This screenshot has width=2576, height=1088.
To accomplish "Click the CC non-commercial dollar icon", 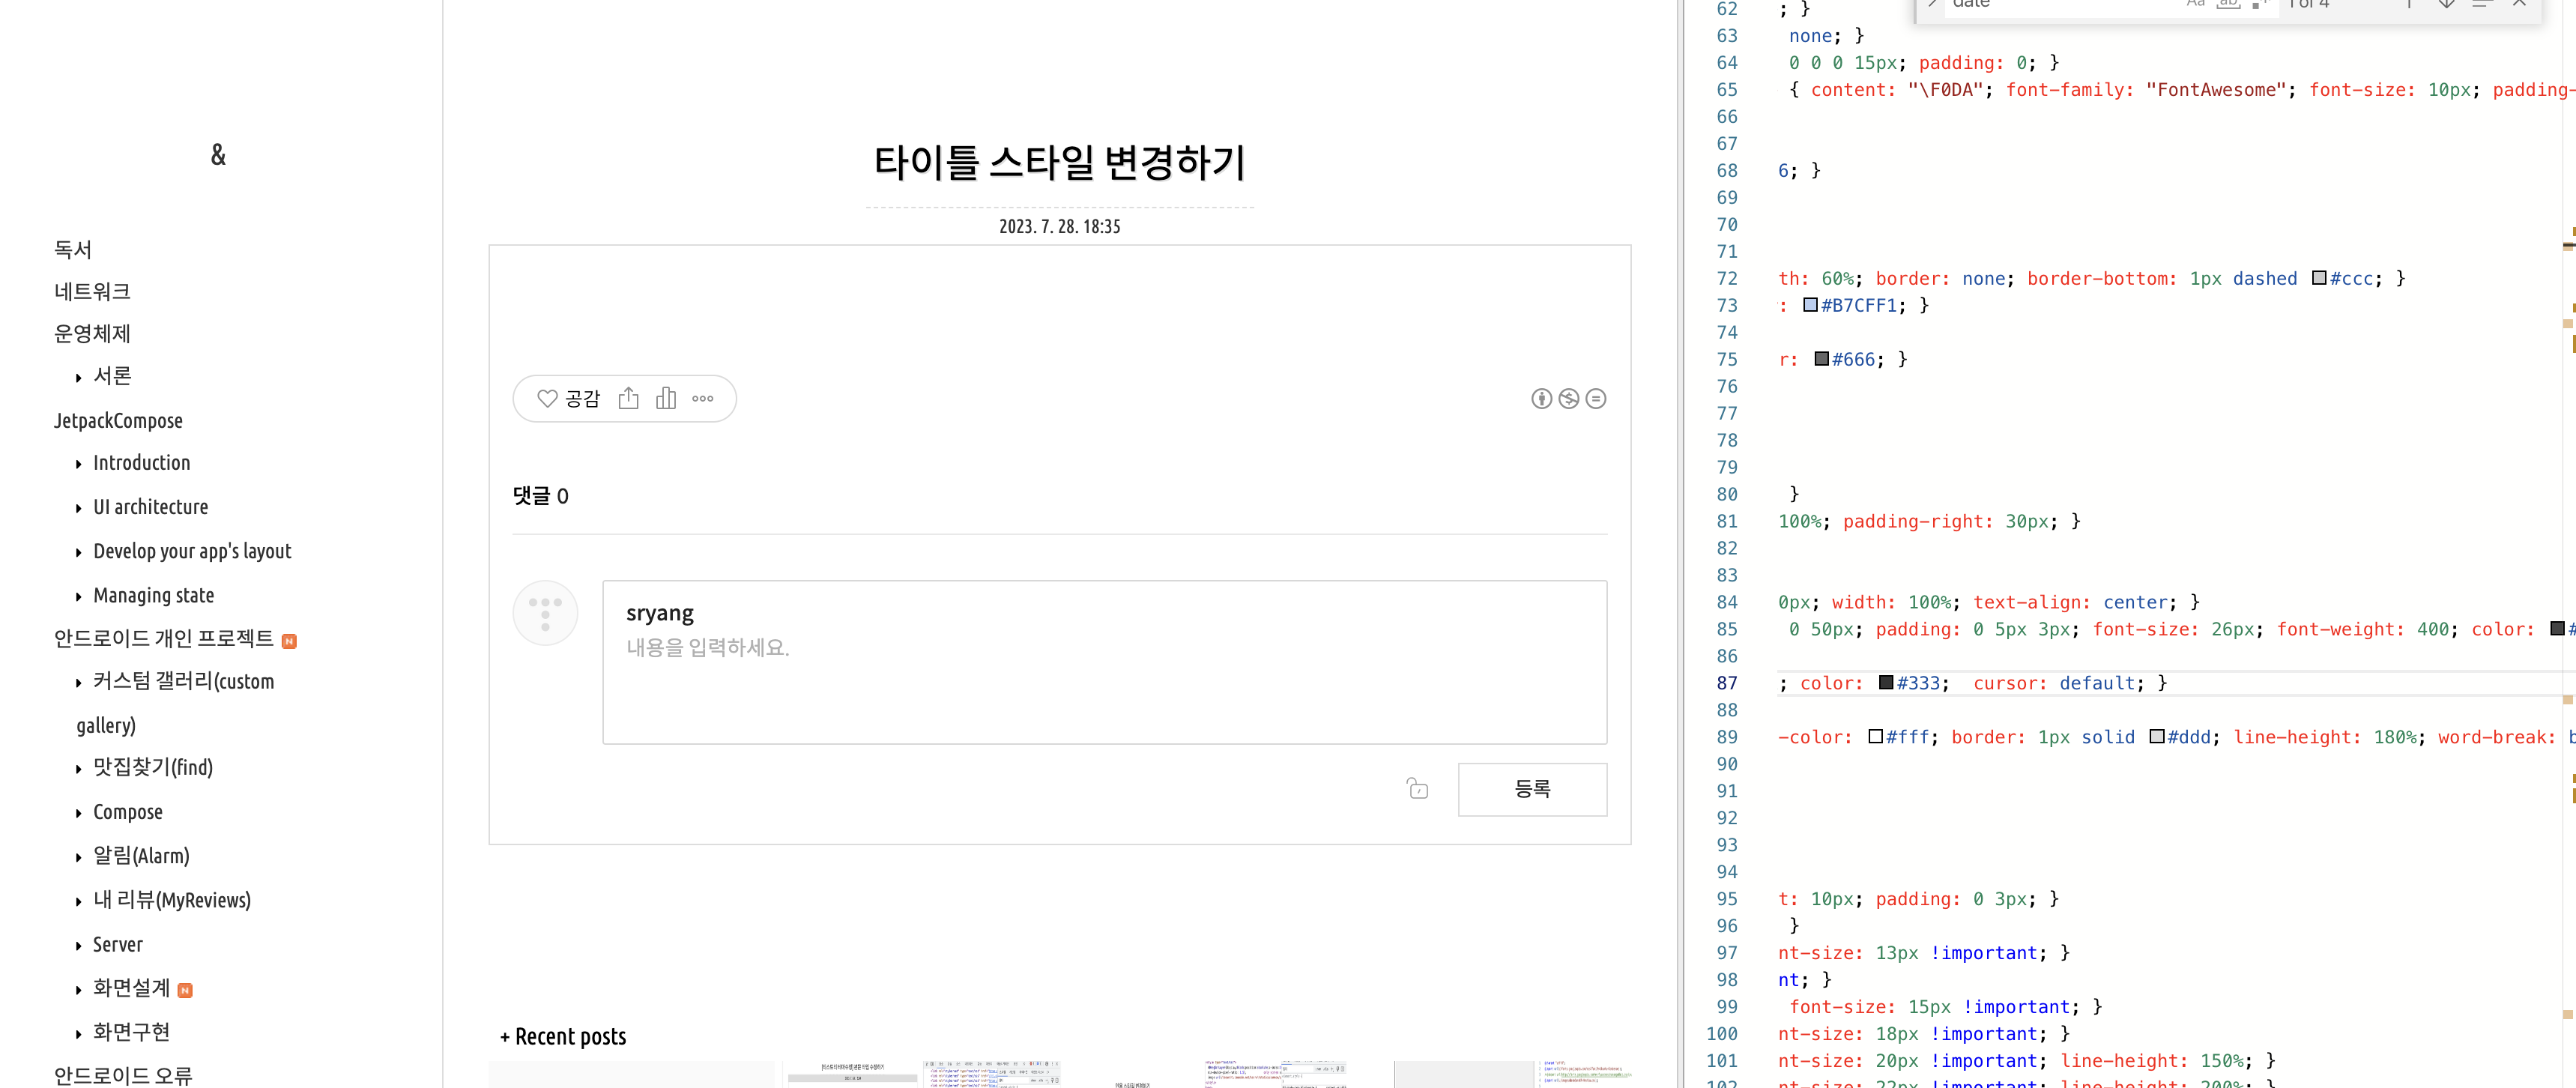I will (1569, 399).
